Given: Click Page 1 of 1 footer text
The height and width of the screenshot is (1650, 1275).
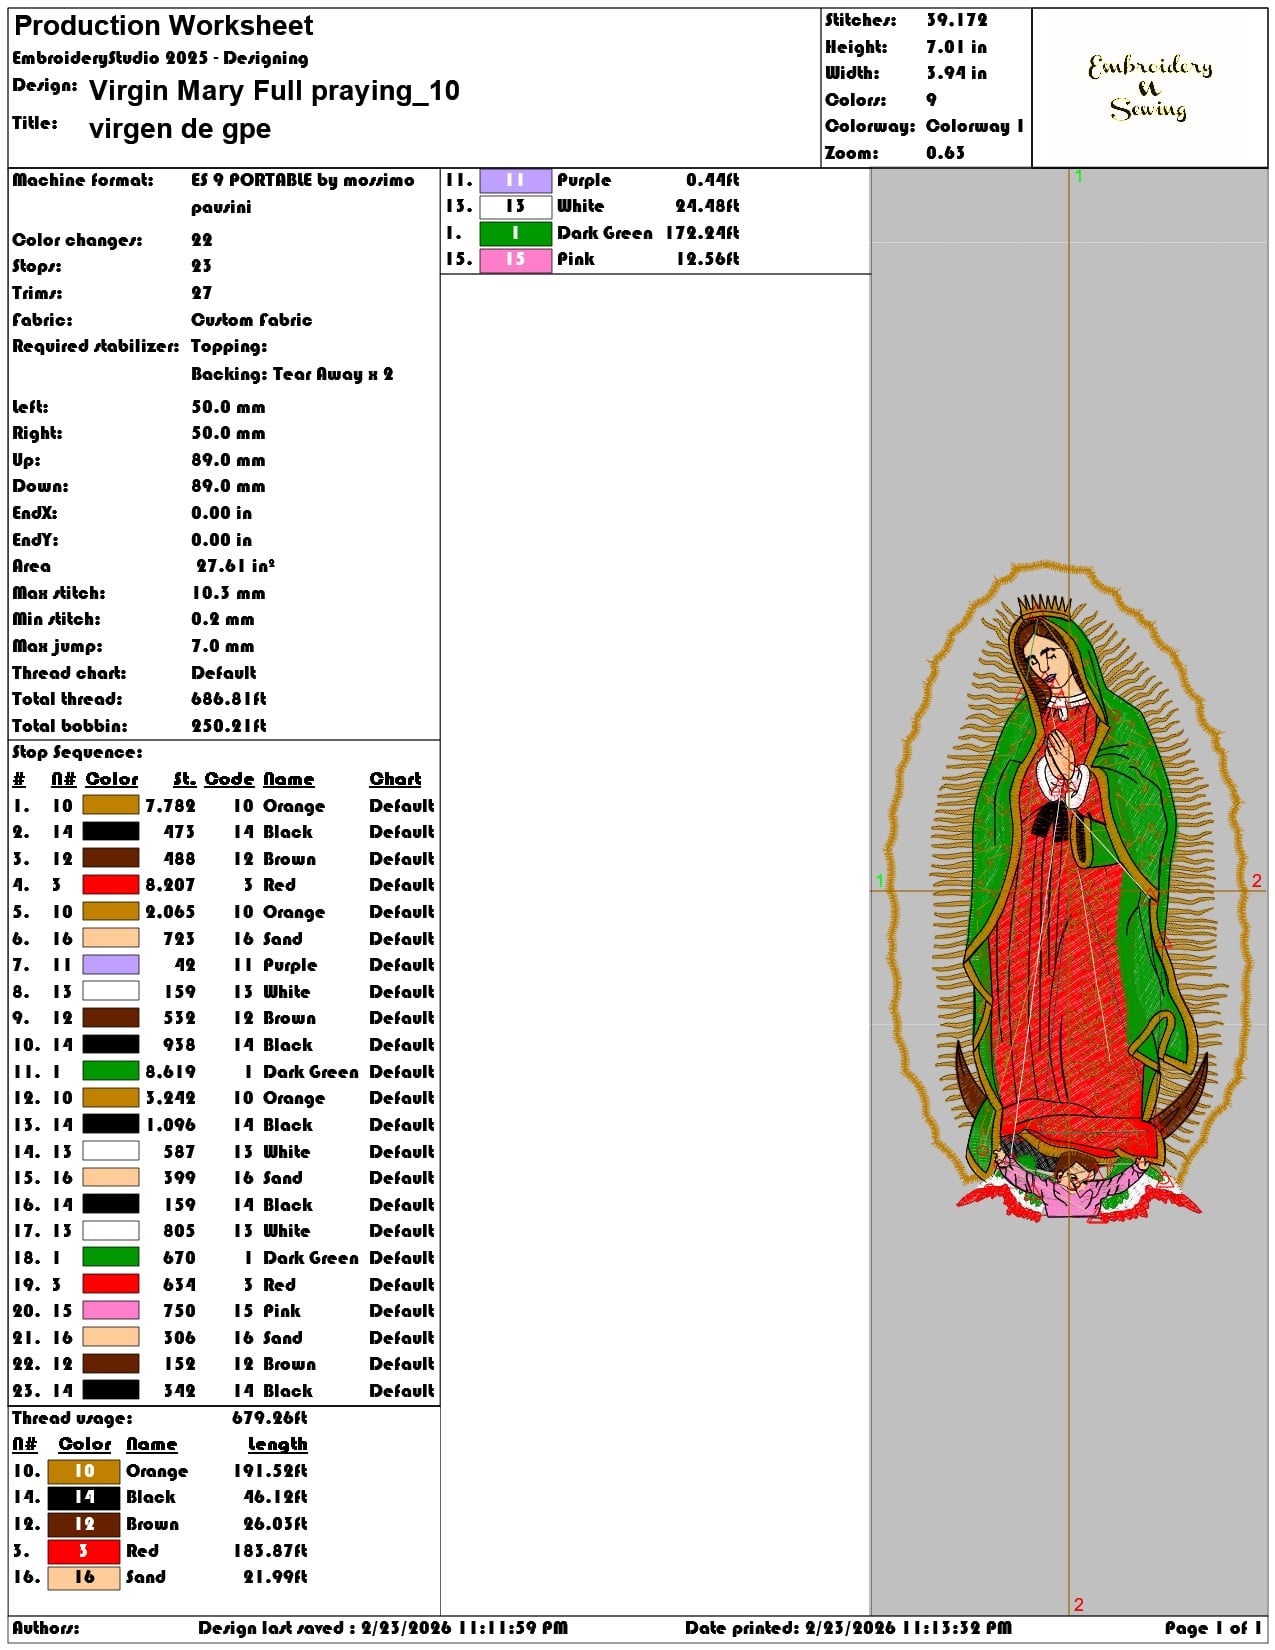Looking at the screenshot, I should pyautogui.click(x=1213, y=1628).
